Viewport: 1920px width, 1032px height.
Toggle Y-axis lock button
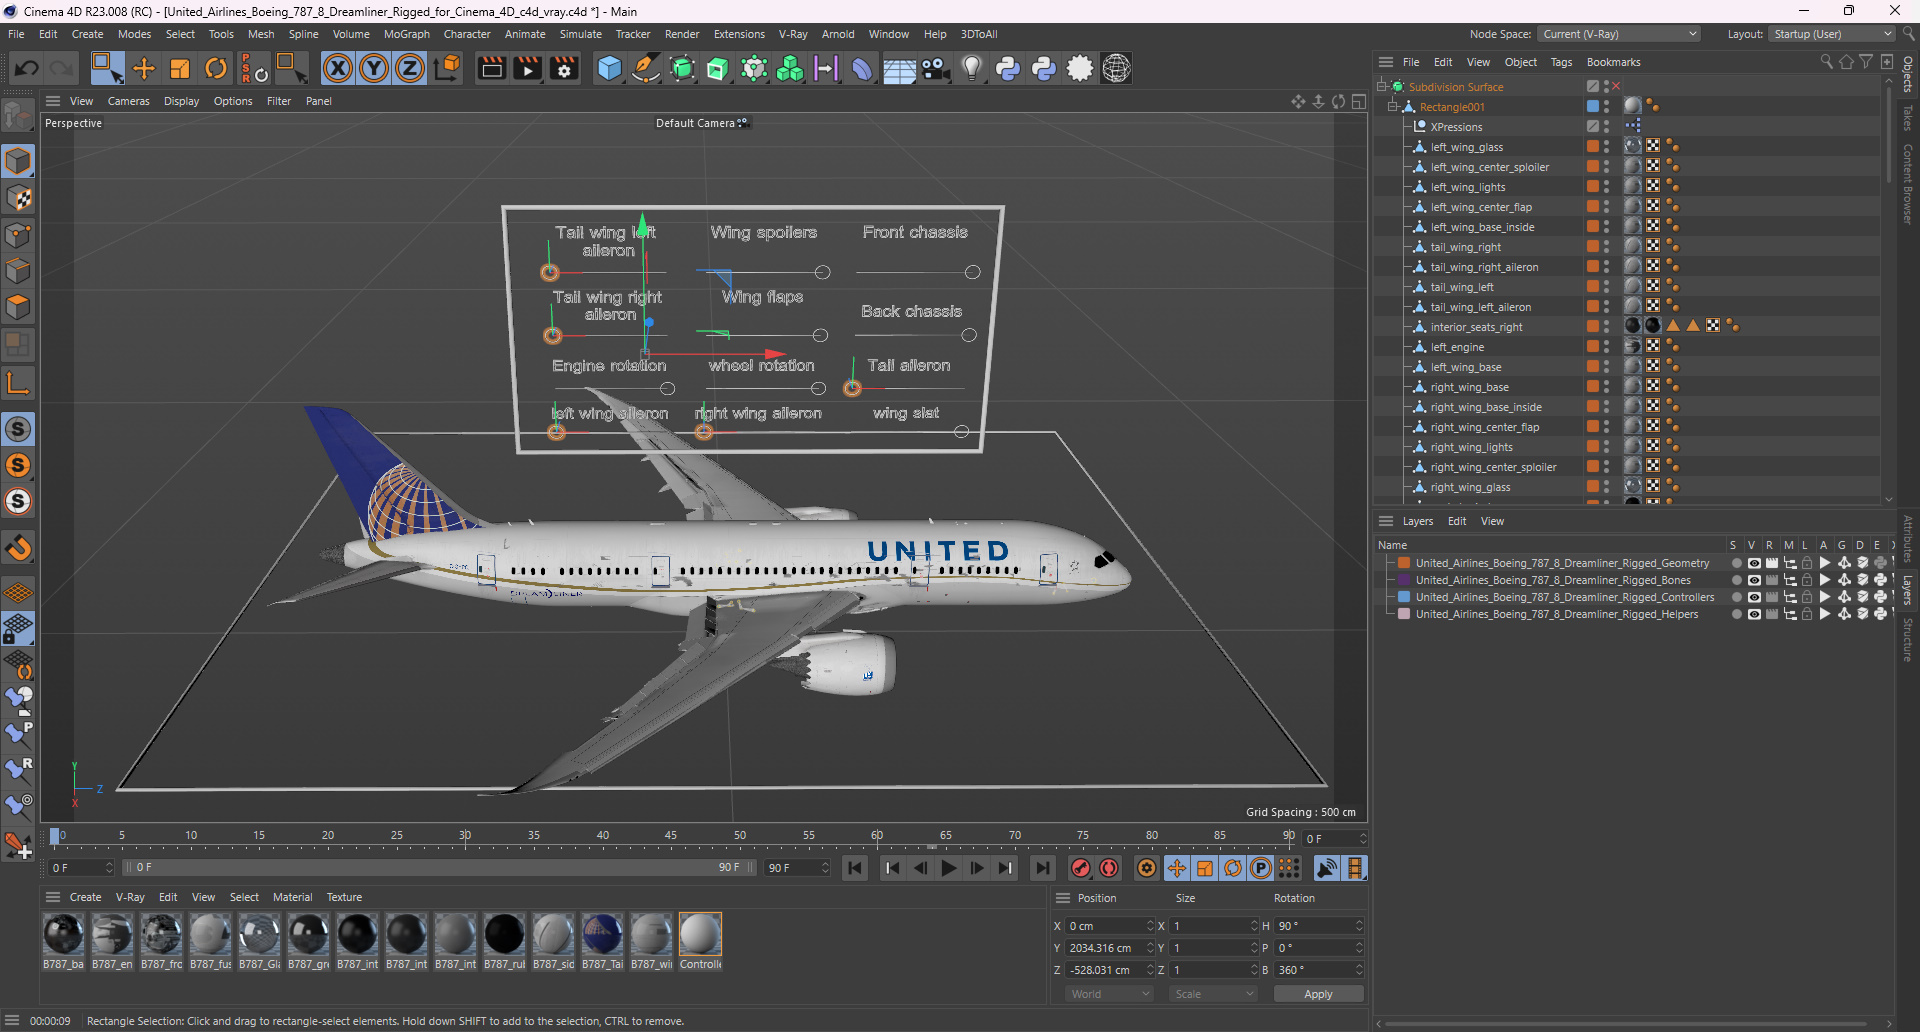(x=374, y=68)
